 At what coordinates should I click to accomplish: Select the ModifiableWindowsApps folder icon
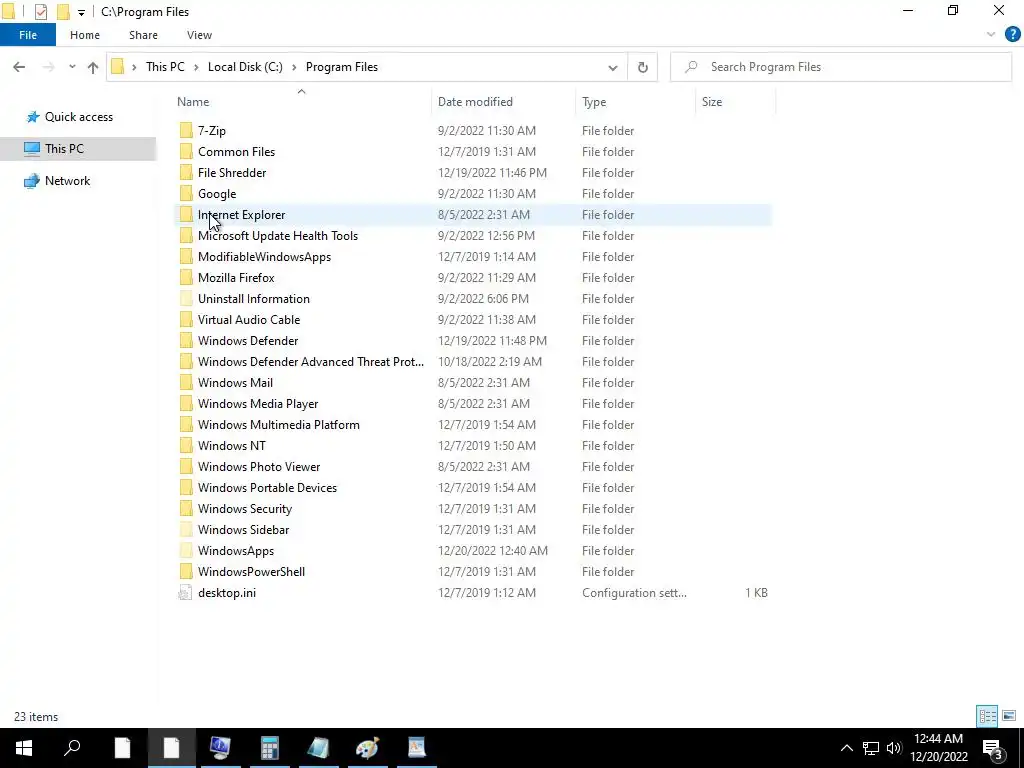click(186, 257)
